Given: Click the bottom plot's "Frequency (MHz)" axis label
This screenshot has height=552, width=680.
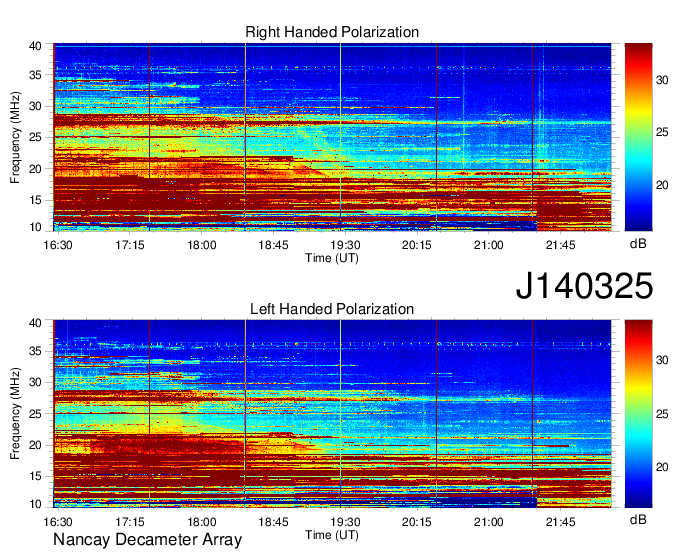Looking at the screenshot, I should 15,414.
